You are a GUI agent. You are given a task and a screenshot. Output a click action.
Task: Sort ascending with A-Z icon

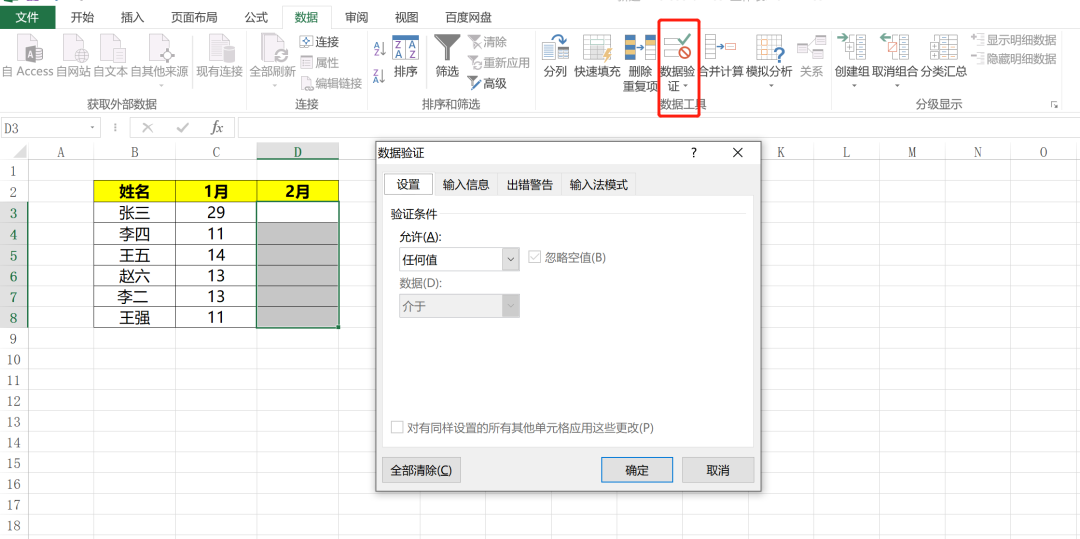click(379, 48)
